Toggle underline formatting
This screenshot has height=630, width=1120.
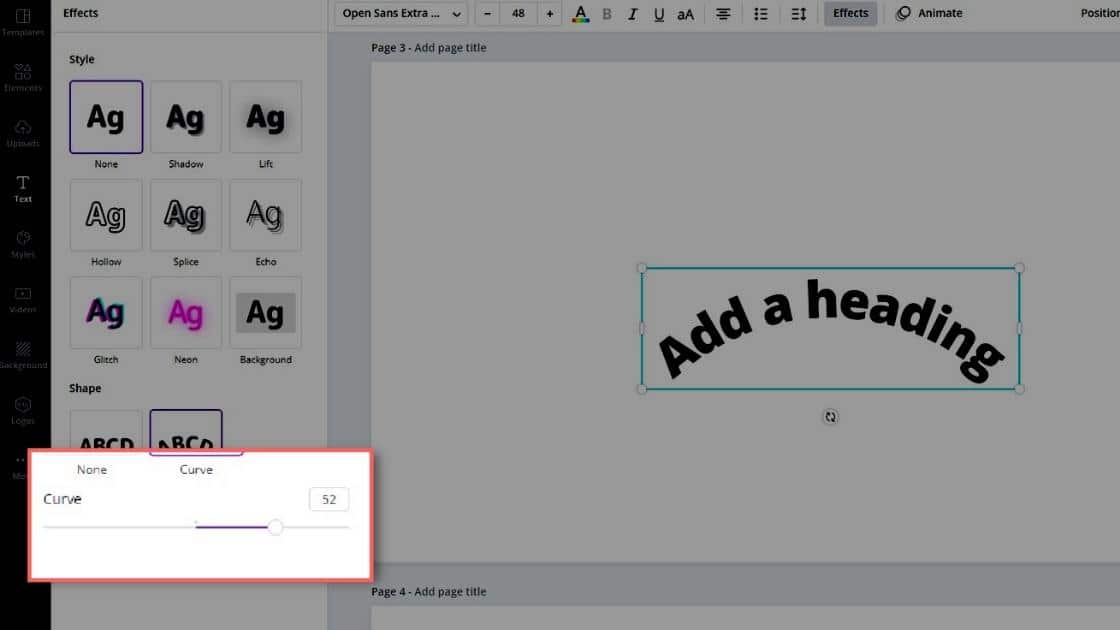[659, 14]
